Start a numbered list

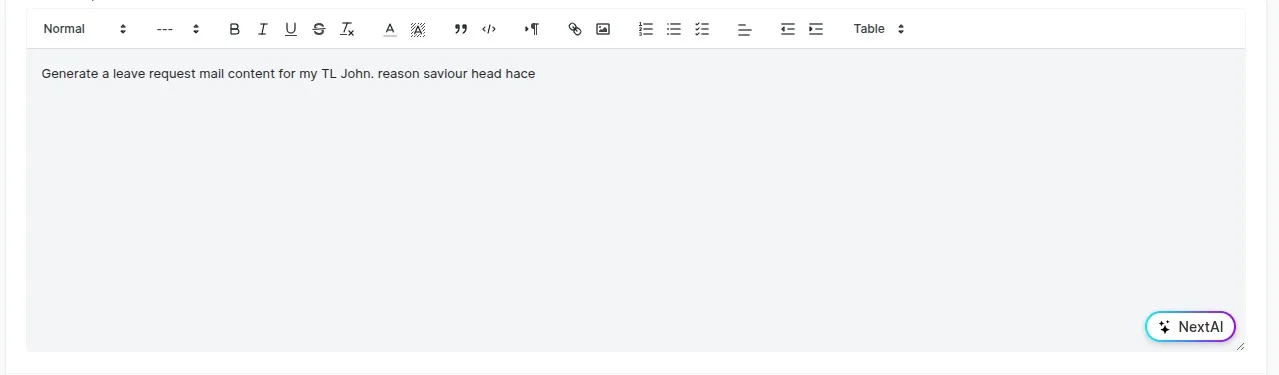pyautogui.click(x=646, y=29)
